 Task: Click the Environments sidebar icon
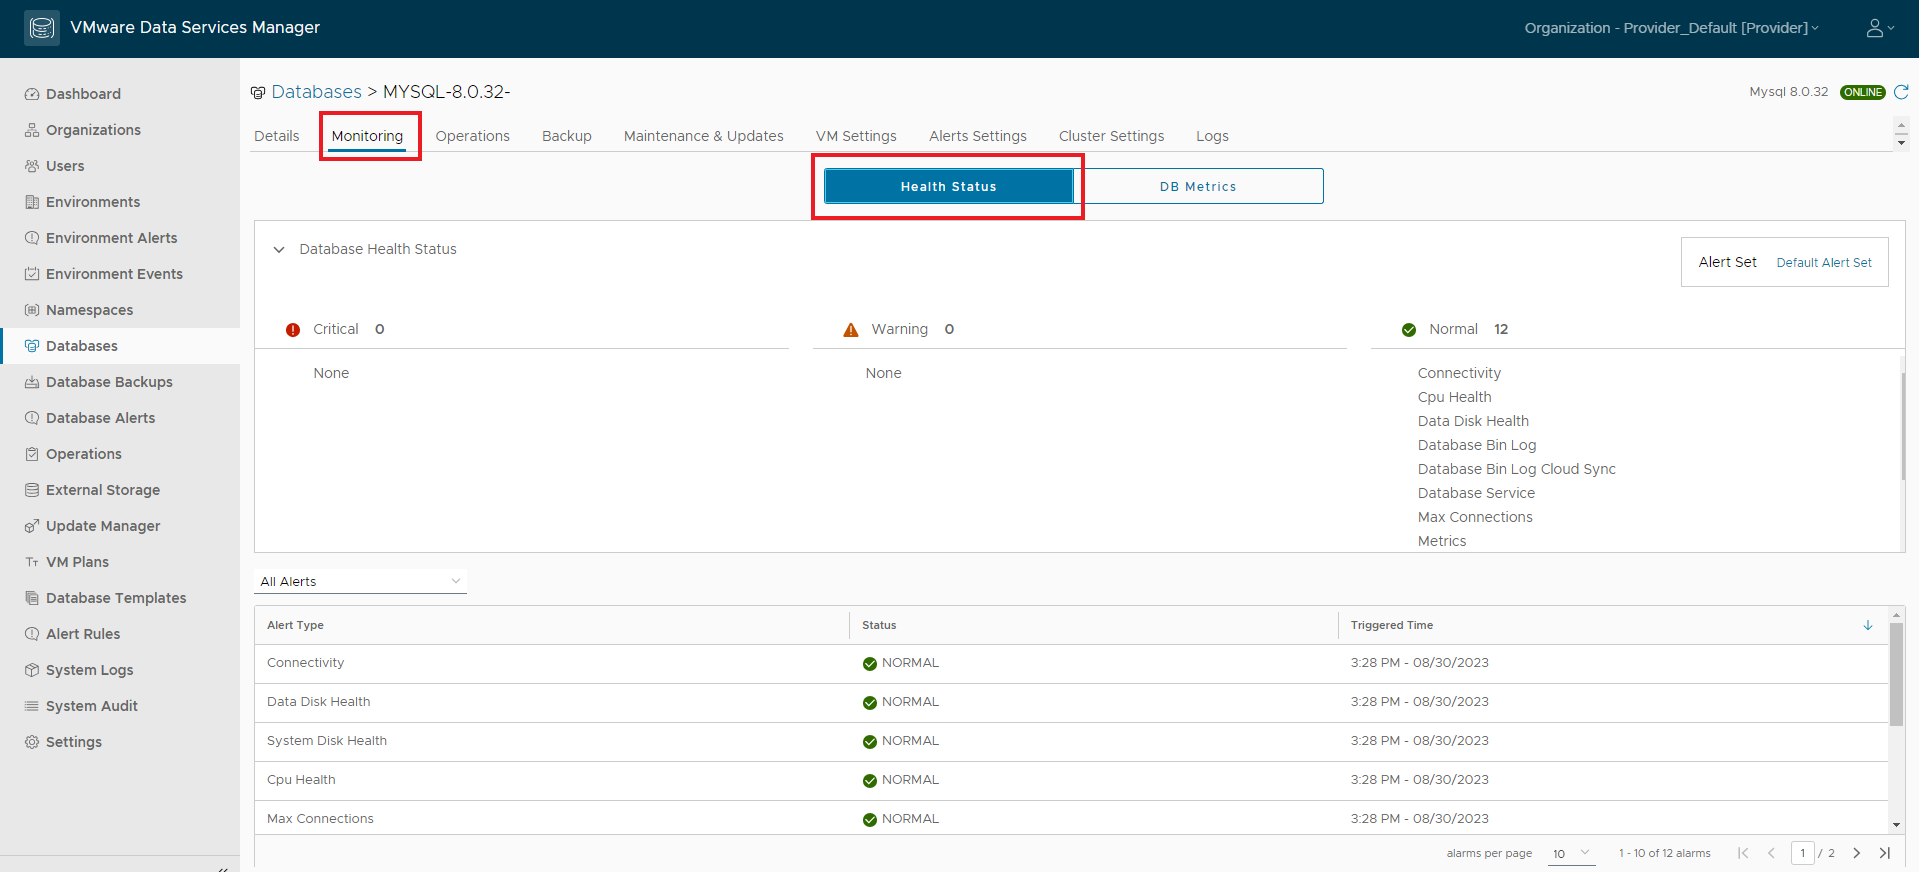(x=32, y=202)
